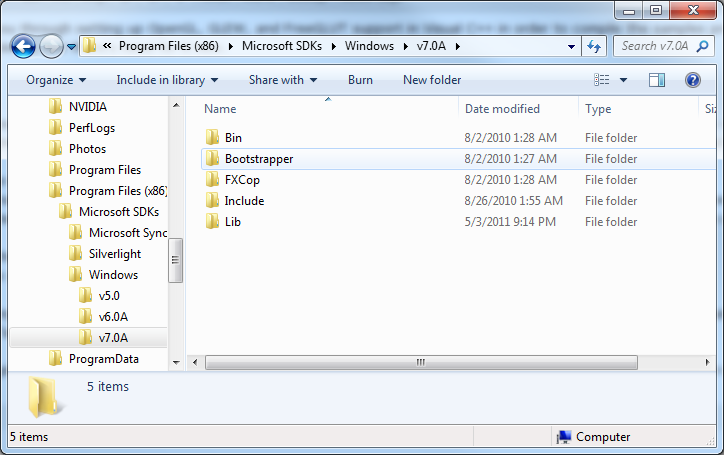Viewport: 724px width, 455px height.
Task: Select the Bin folder icon
Action: coord(212,138)
